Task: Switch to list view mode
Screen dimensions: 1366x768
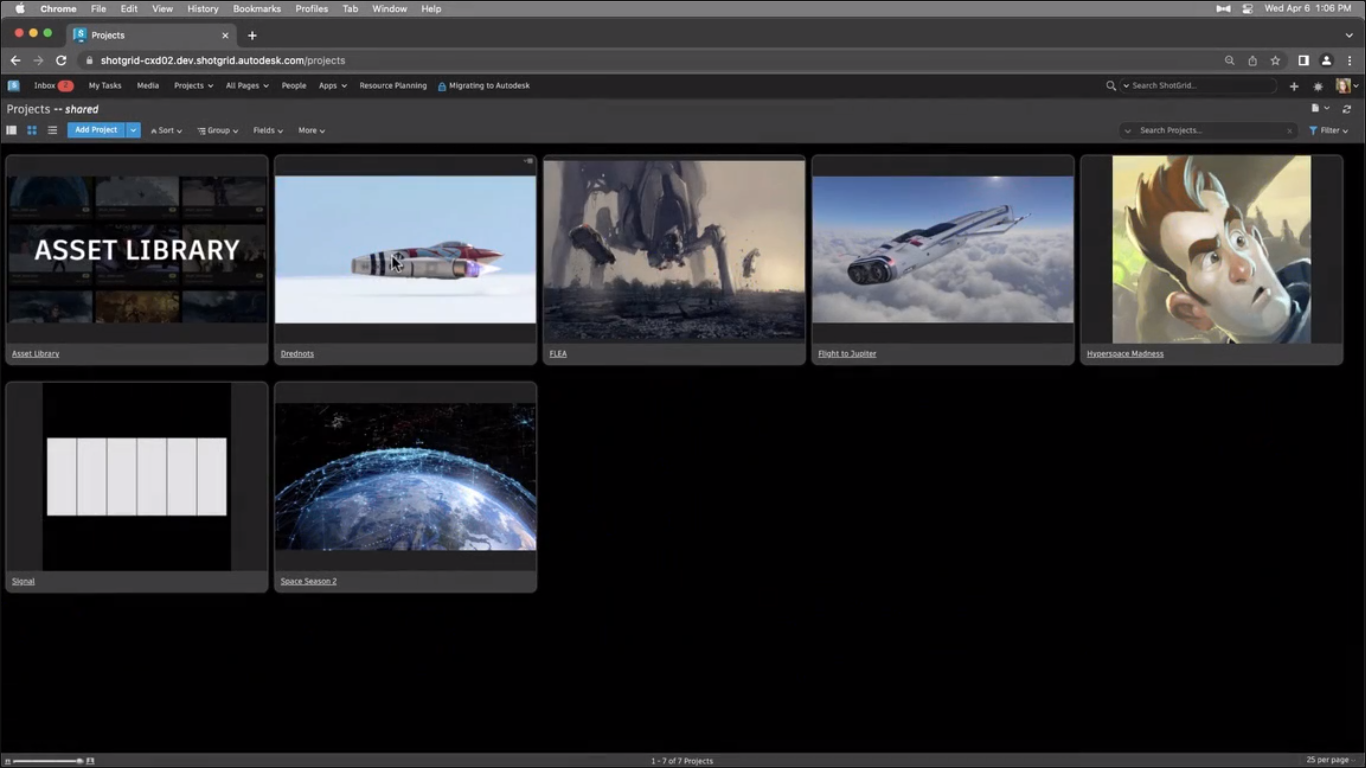Action: [x=52, y=130]
